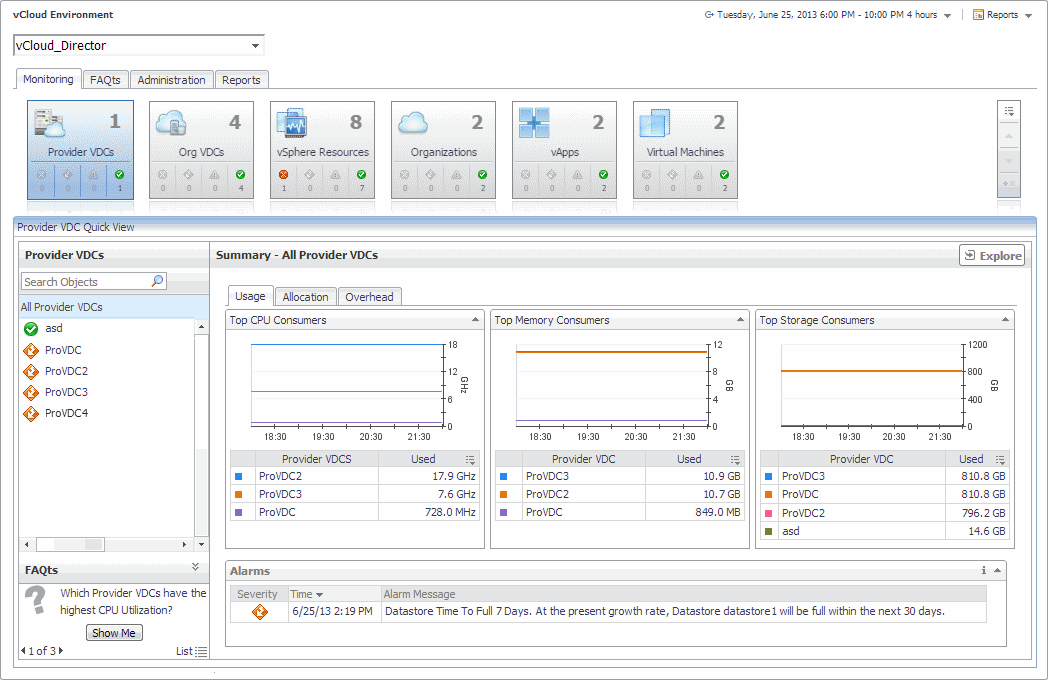Collapse the Top CPU Consumers panel
Viewport: 1048px width, 680px height.
(x=475, y=320)
